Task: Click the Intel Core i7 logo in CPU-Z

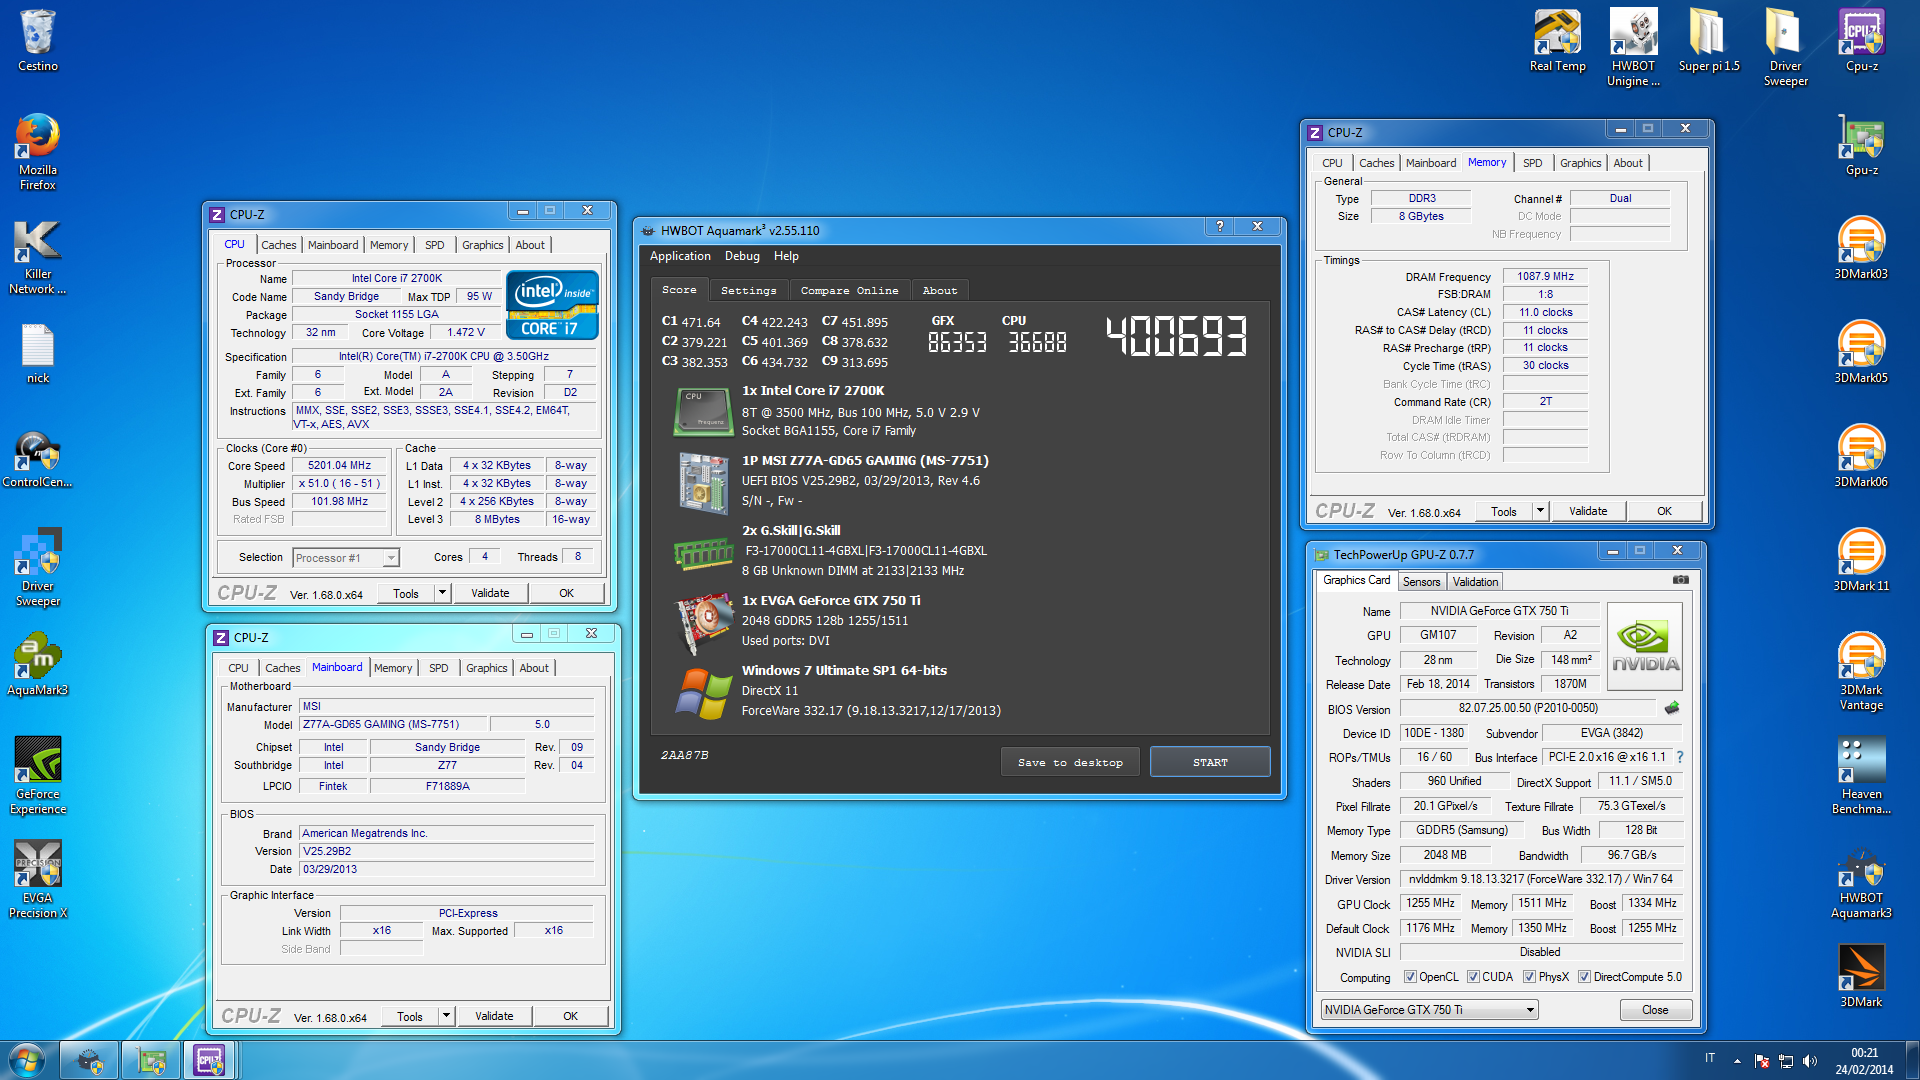Action: click(x=552, y=304)
